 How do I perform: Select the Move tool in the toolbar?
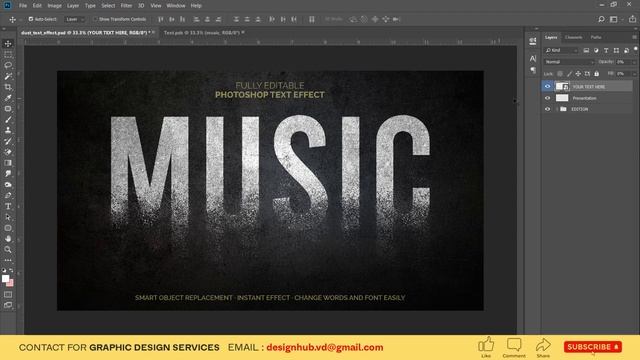pos(8,44)
